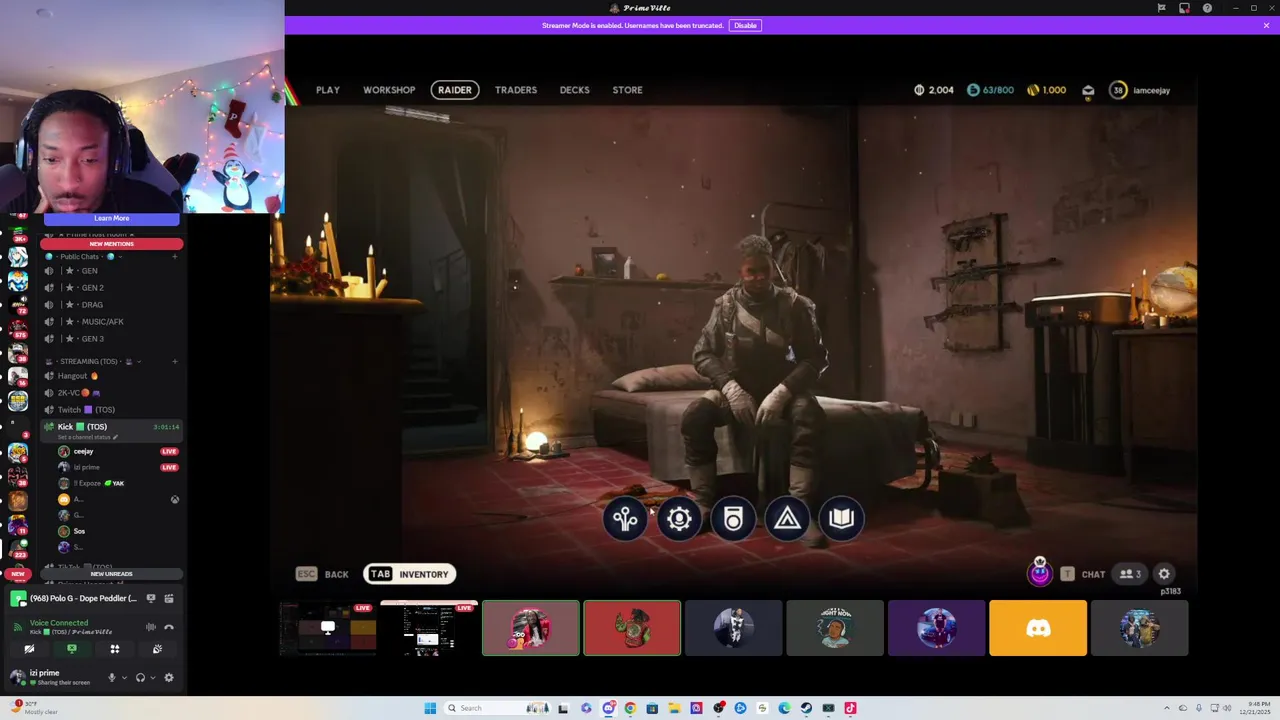Open the taskbar clock showing 9:48 PM
The height and width of the screenshot is (720, 1280).
click(1257, 708)
